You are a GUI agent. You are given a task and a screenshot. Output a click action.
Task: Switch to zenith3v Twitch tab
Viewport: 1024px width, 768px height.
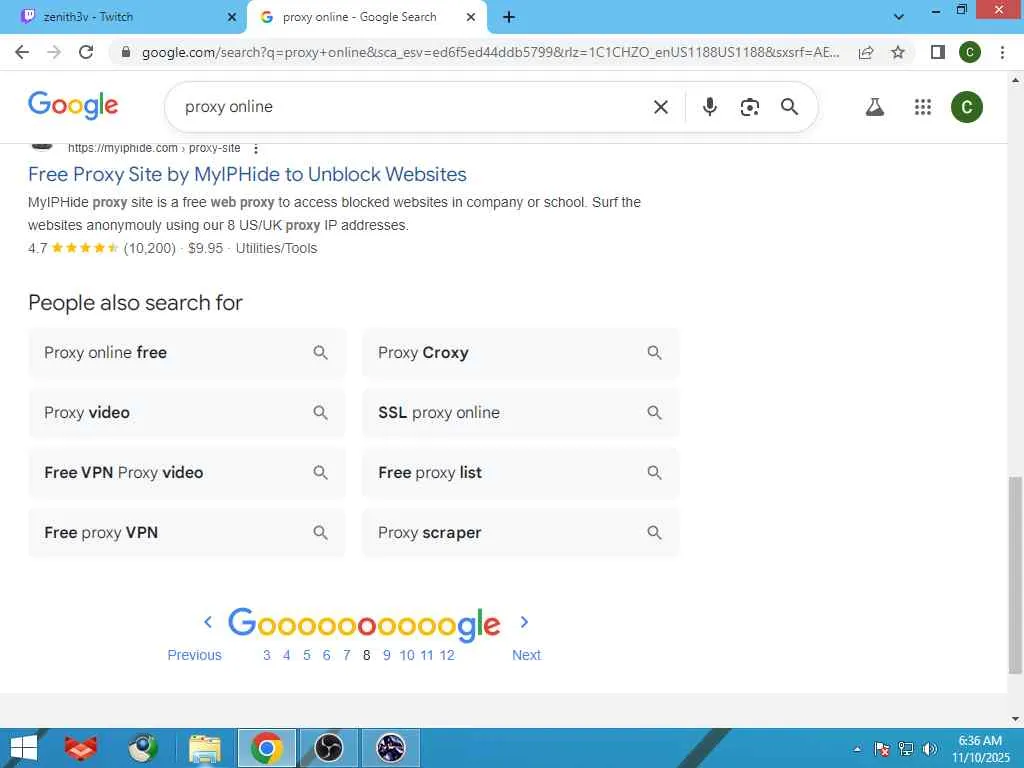[x=122, y=17]
